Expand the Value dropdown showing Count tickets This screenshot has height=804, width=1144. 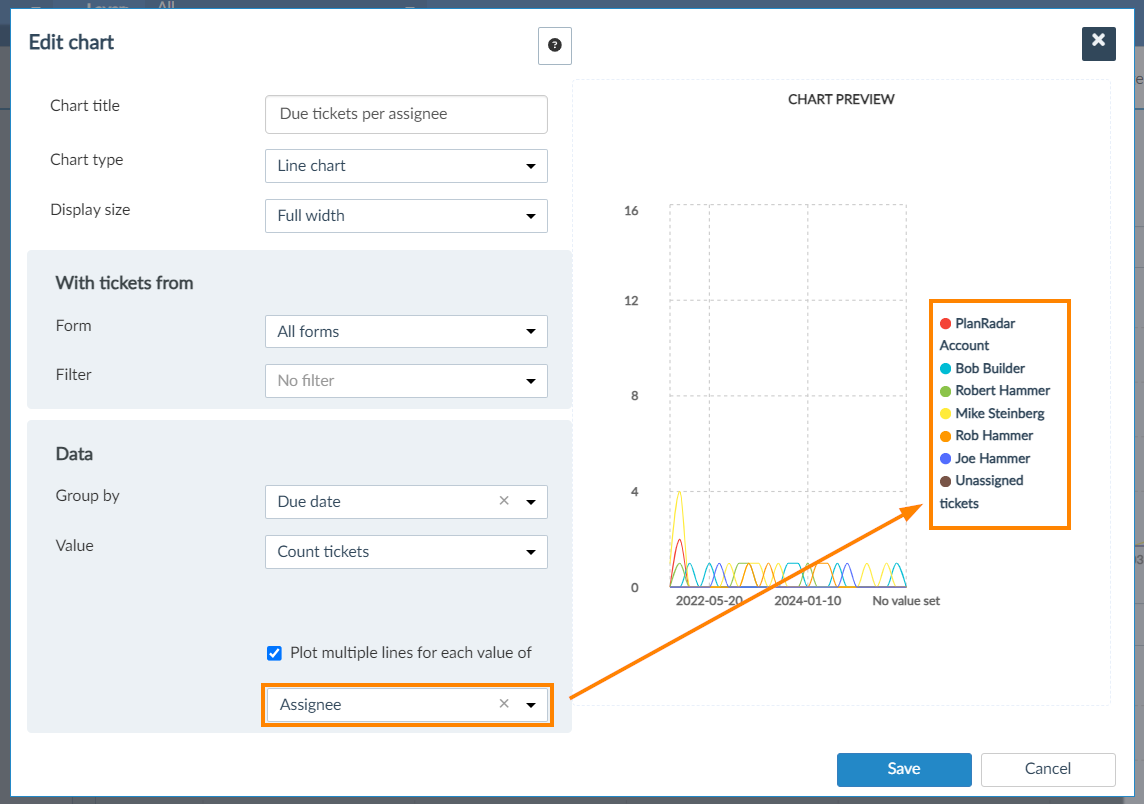click(x=406, y=551)
